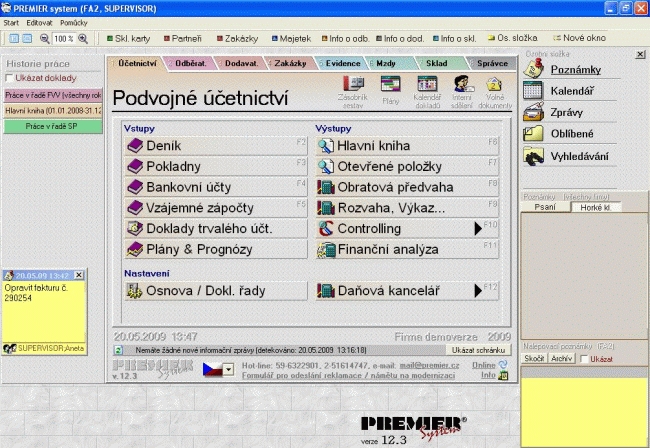
Task: Open Hlavní kniha general ledger
Action: click(407, 146)
